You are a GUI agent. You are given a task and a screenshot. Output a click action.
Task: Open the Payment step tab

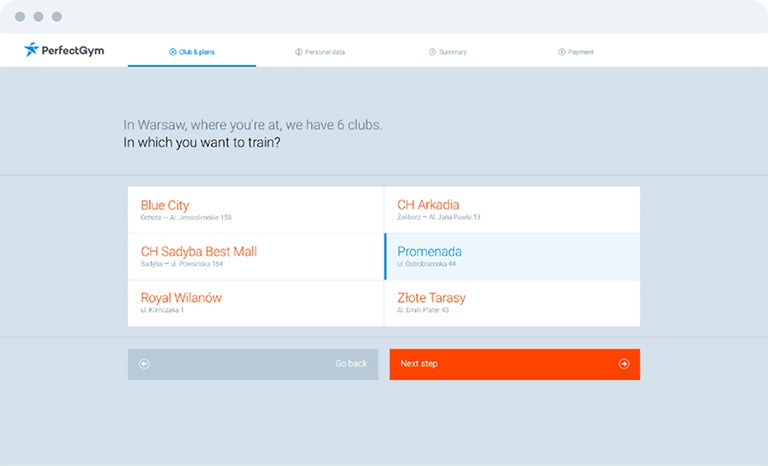(576, 52)
